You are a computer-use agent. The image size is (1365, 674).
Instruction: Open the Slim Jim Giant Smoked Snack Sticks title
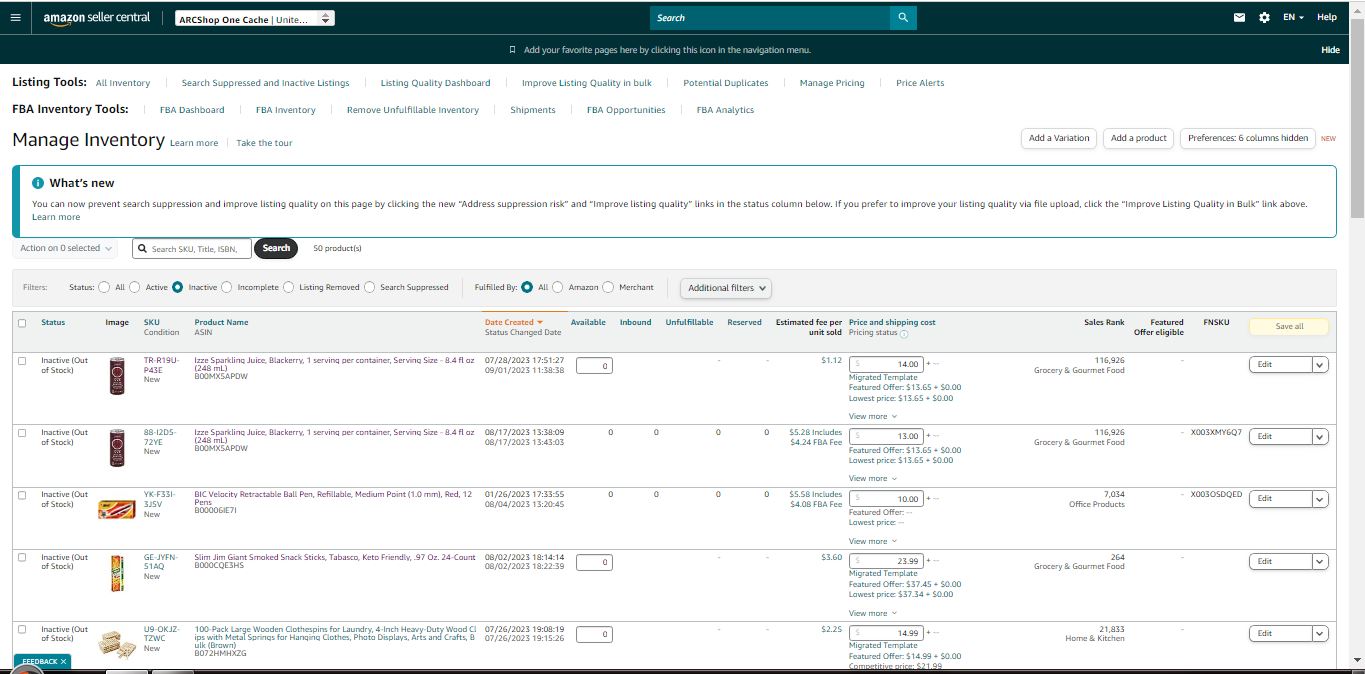335,556
